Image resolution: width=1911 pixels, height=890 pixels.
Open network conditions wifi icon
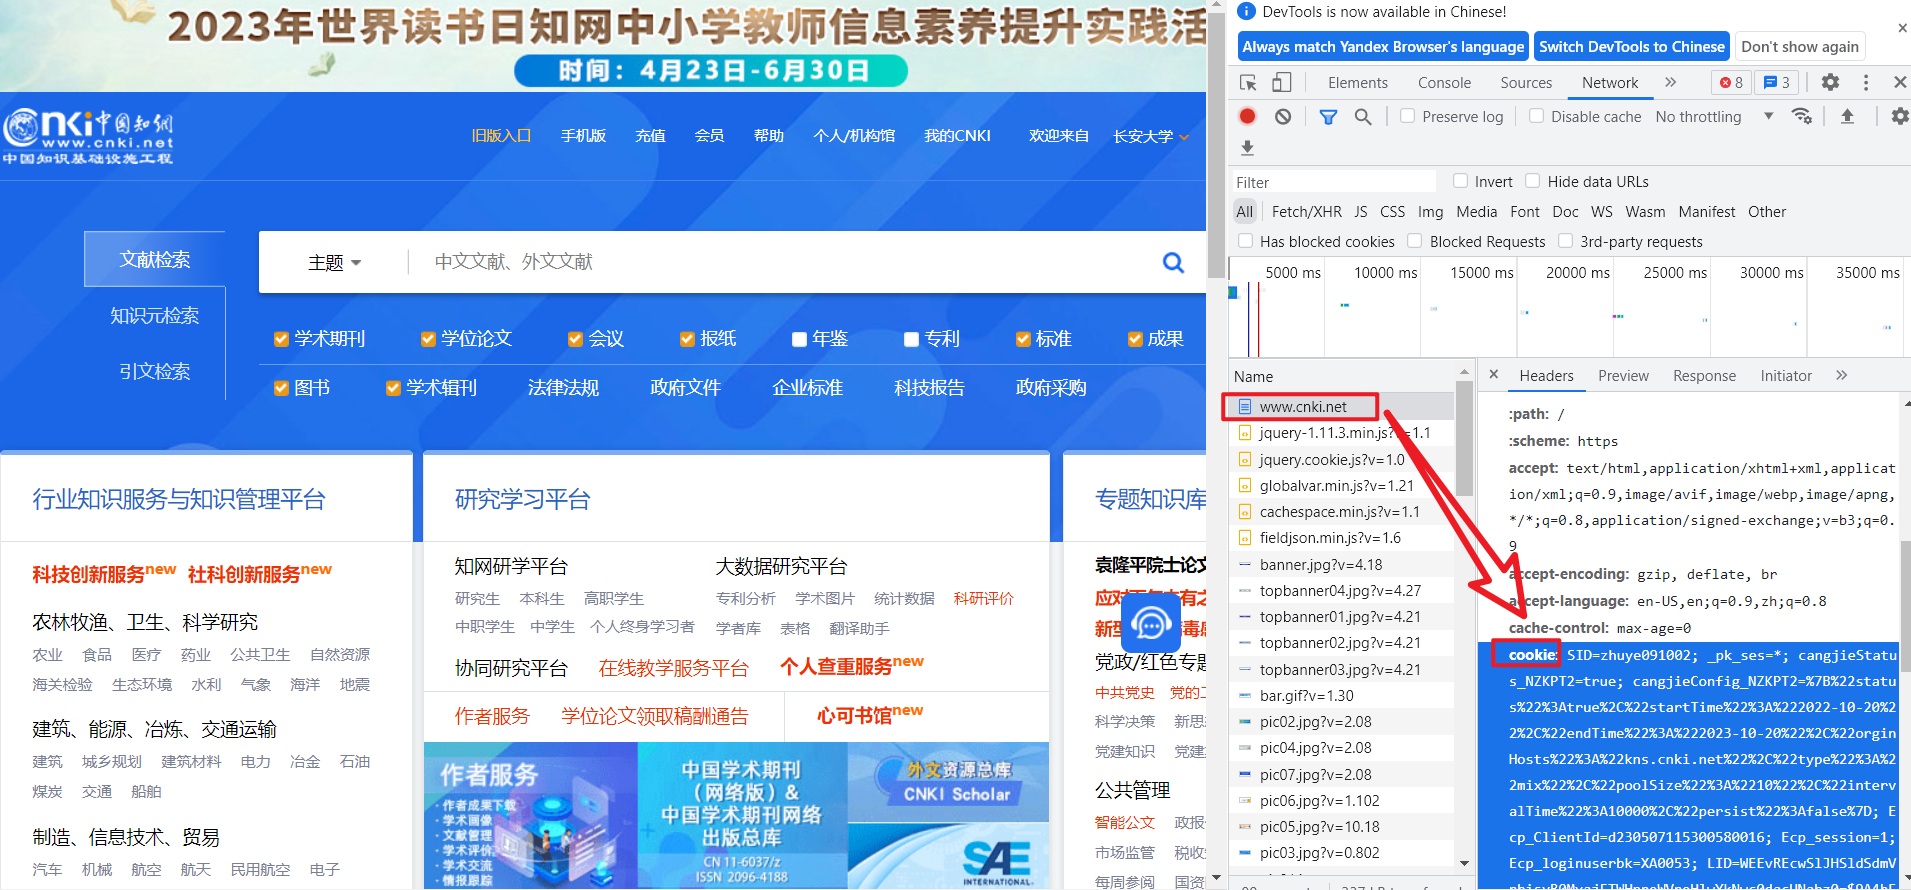coord(1802,116)
